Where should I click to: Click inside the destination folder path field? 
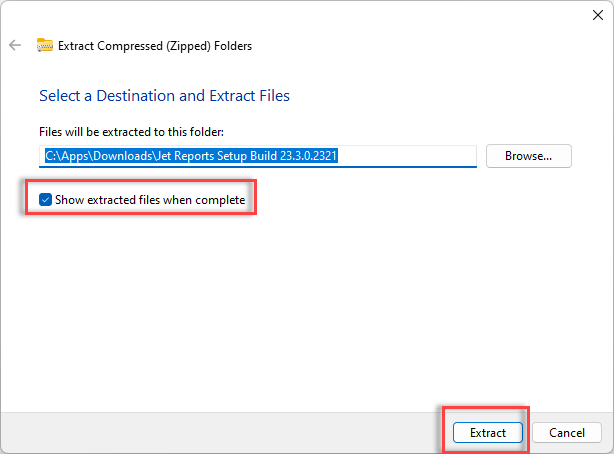(x=258, y=156)
